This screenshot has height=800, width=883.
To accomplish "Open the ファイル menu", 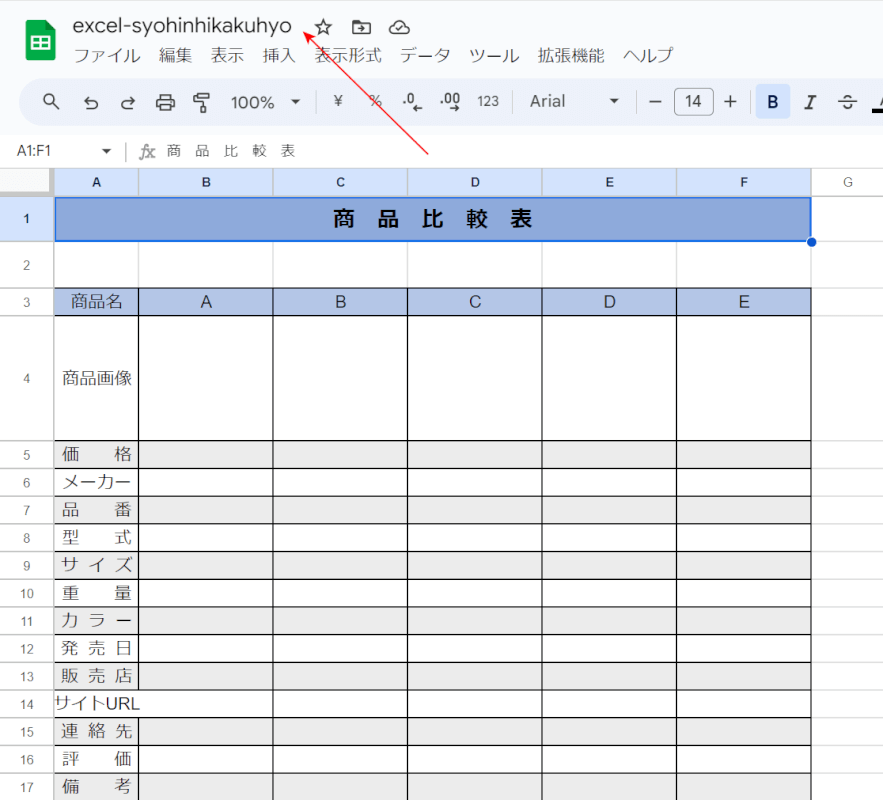I will tap(107, 56).
